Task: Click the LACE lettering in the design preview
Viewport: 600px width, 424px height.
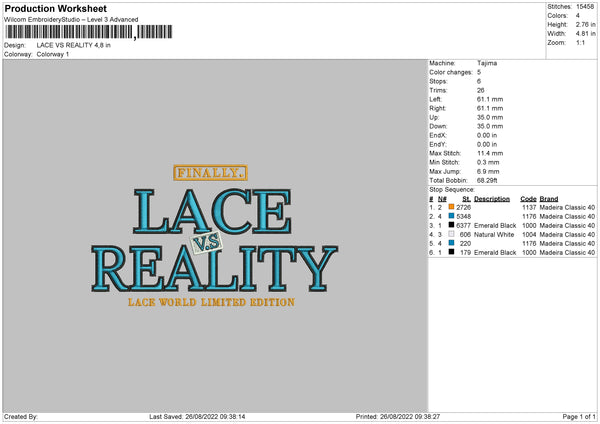Action: click(212, 211)
